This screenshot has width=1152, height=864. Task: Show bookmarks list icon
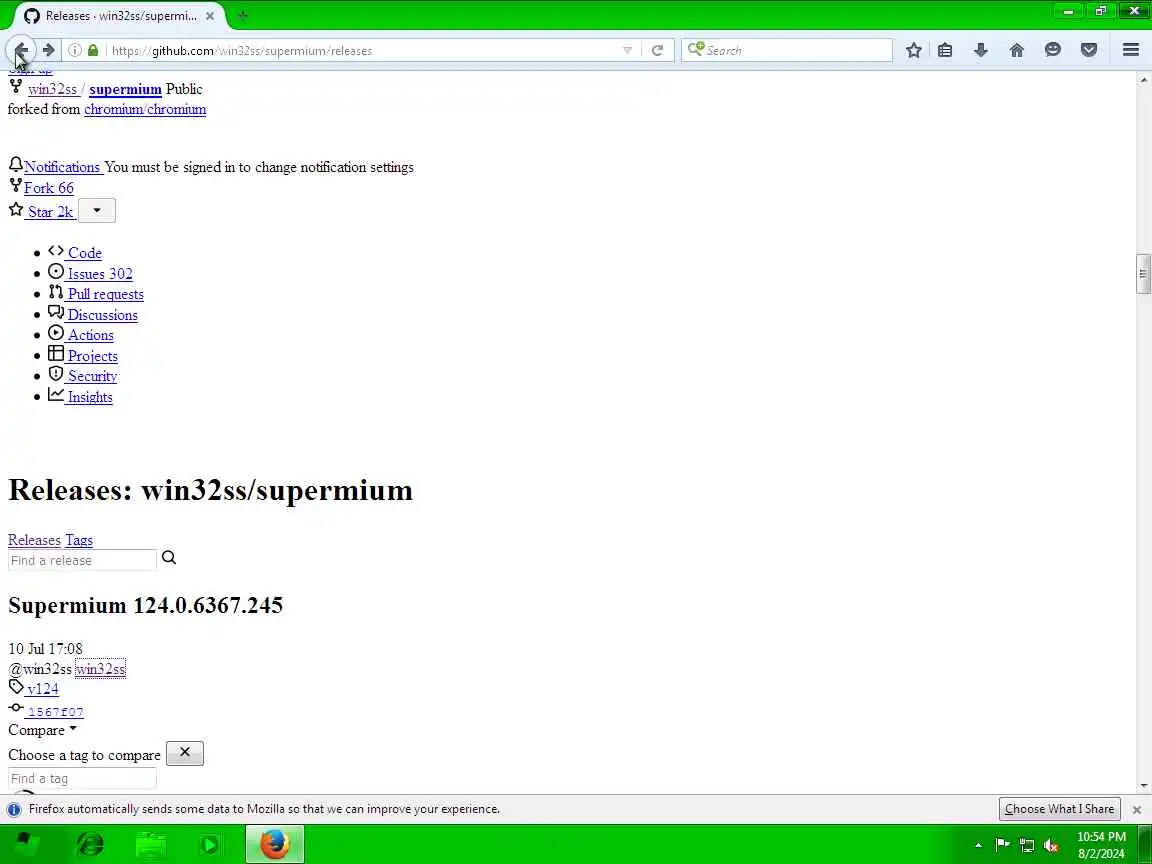pos(945,50)
